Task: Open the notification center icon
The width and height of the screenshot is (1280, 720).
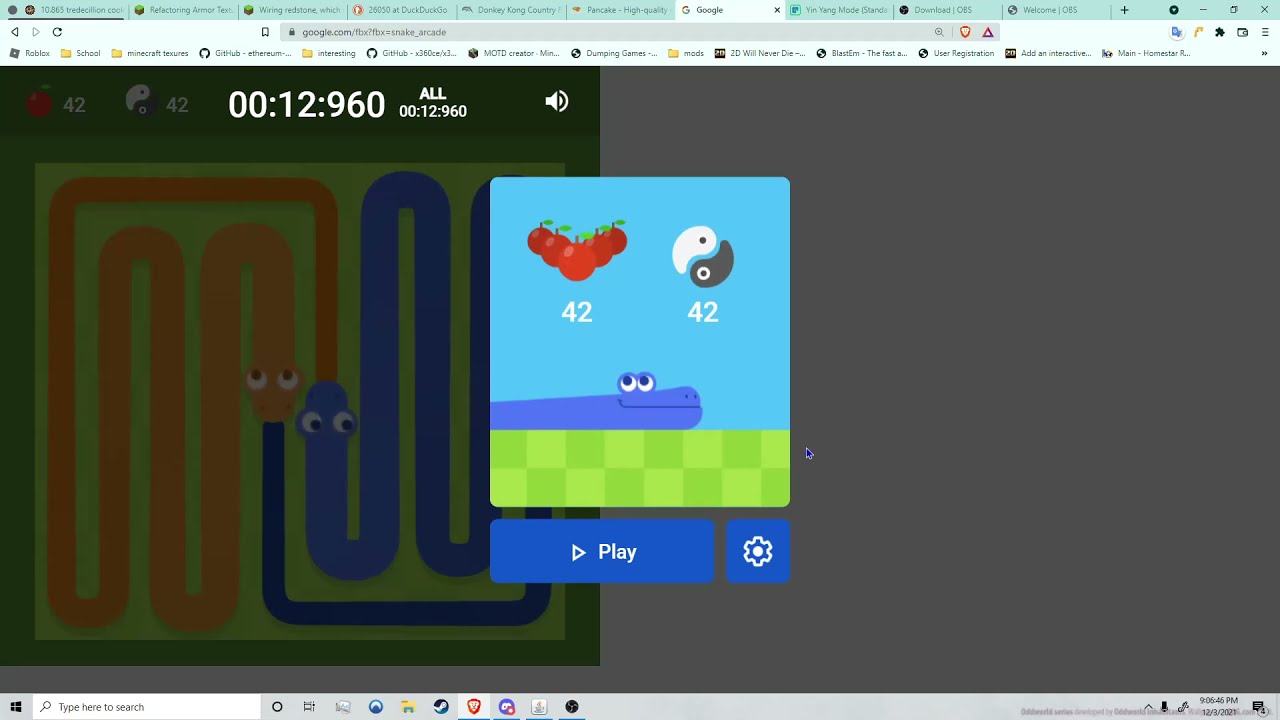Action: point(1259,707)
